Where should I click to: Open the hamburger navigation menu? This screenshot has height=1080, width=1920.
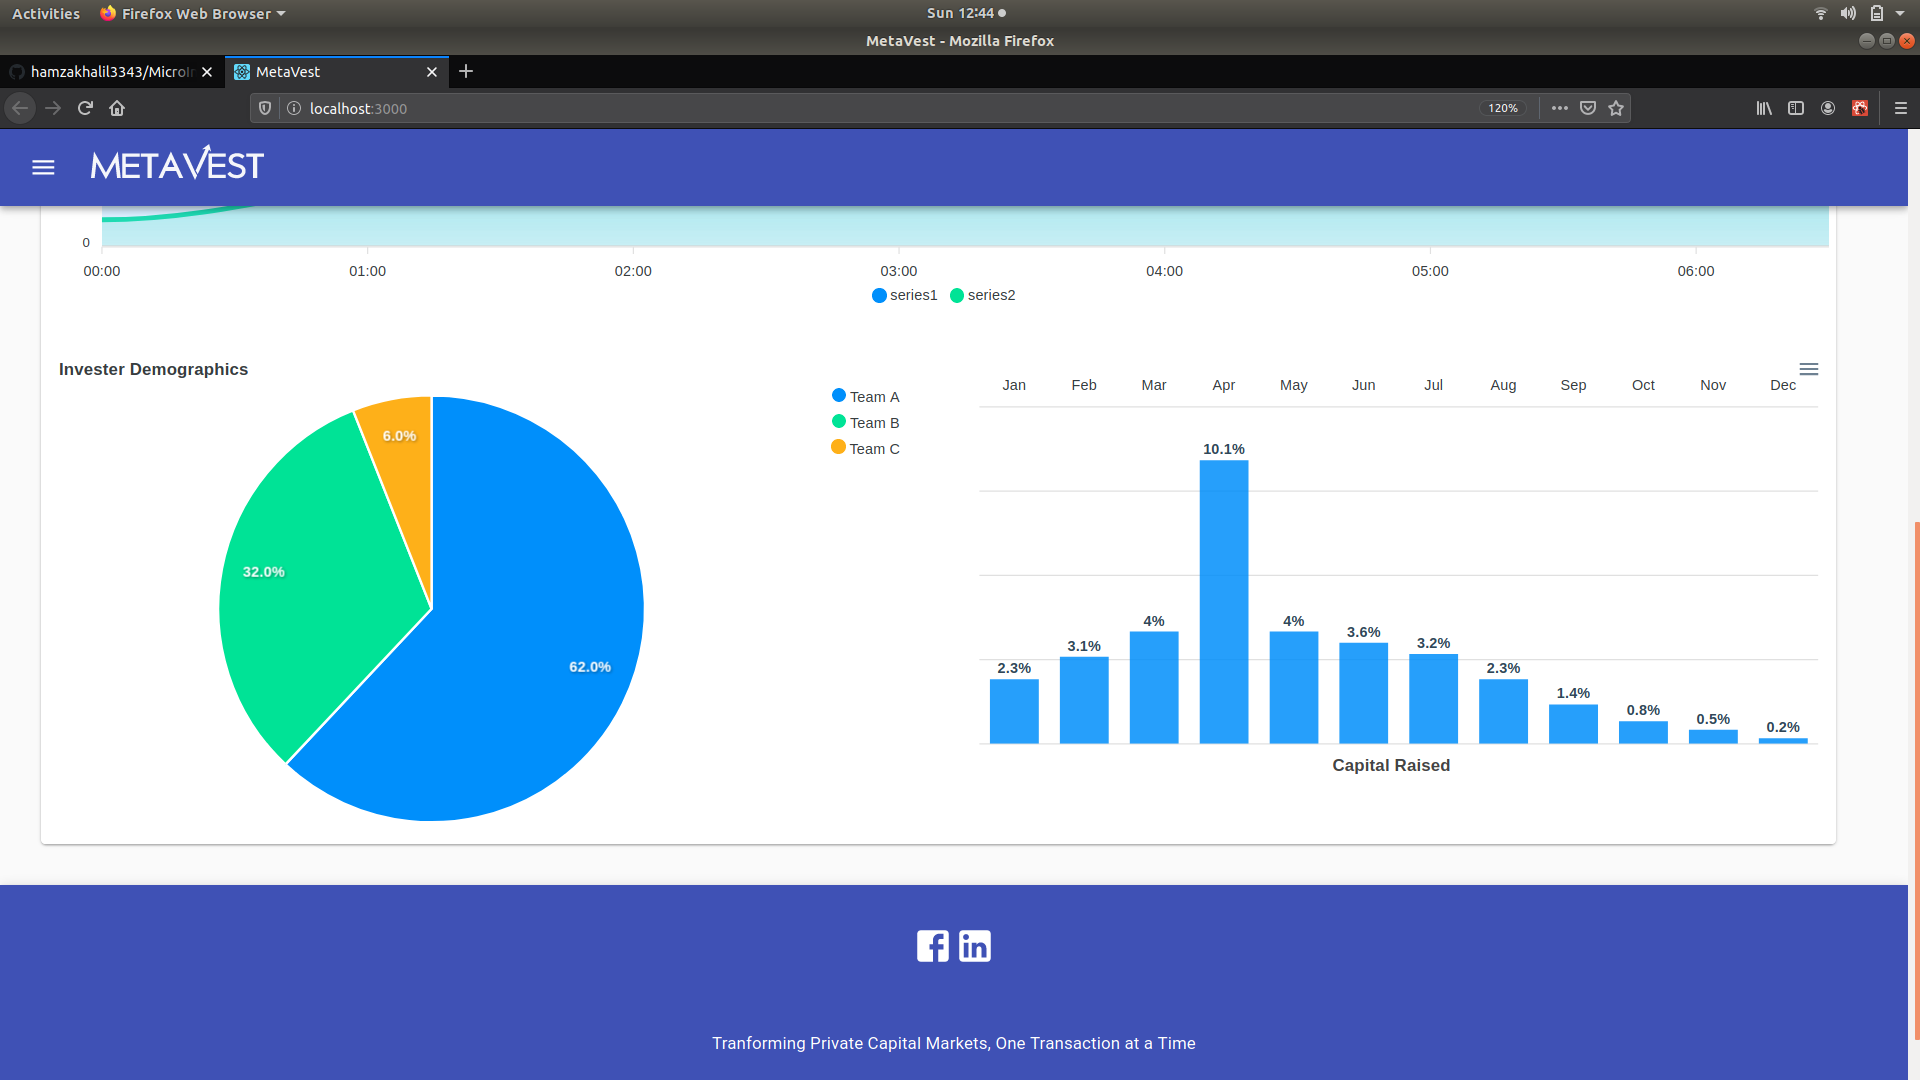coord(43,167)
